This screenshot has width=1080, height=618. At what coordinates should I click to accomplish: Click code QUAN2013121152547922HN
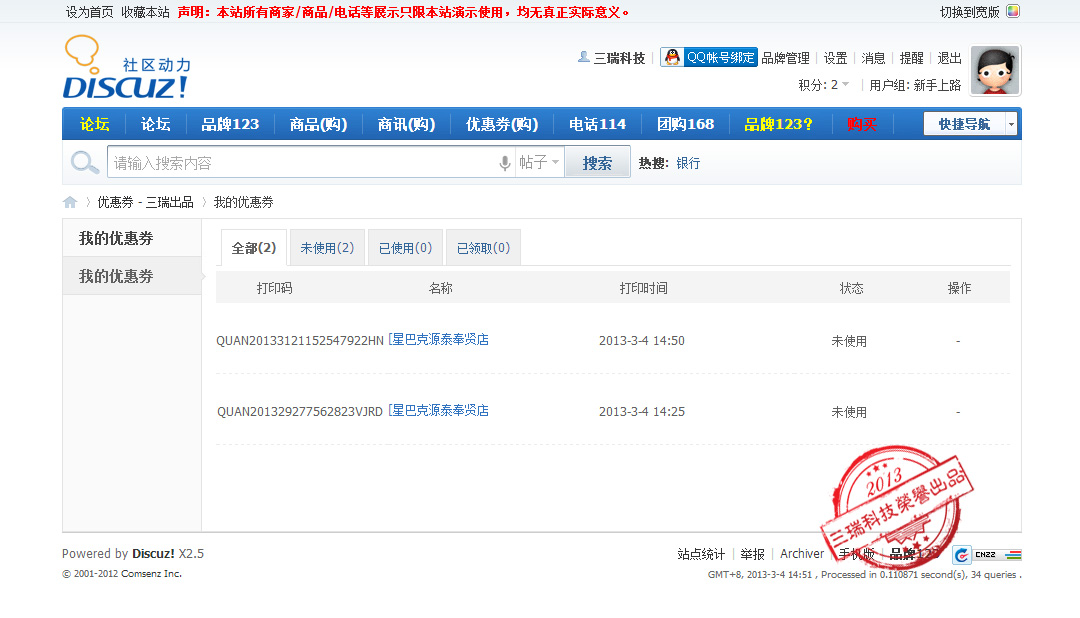pos(300,340)
